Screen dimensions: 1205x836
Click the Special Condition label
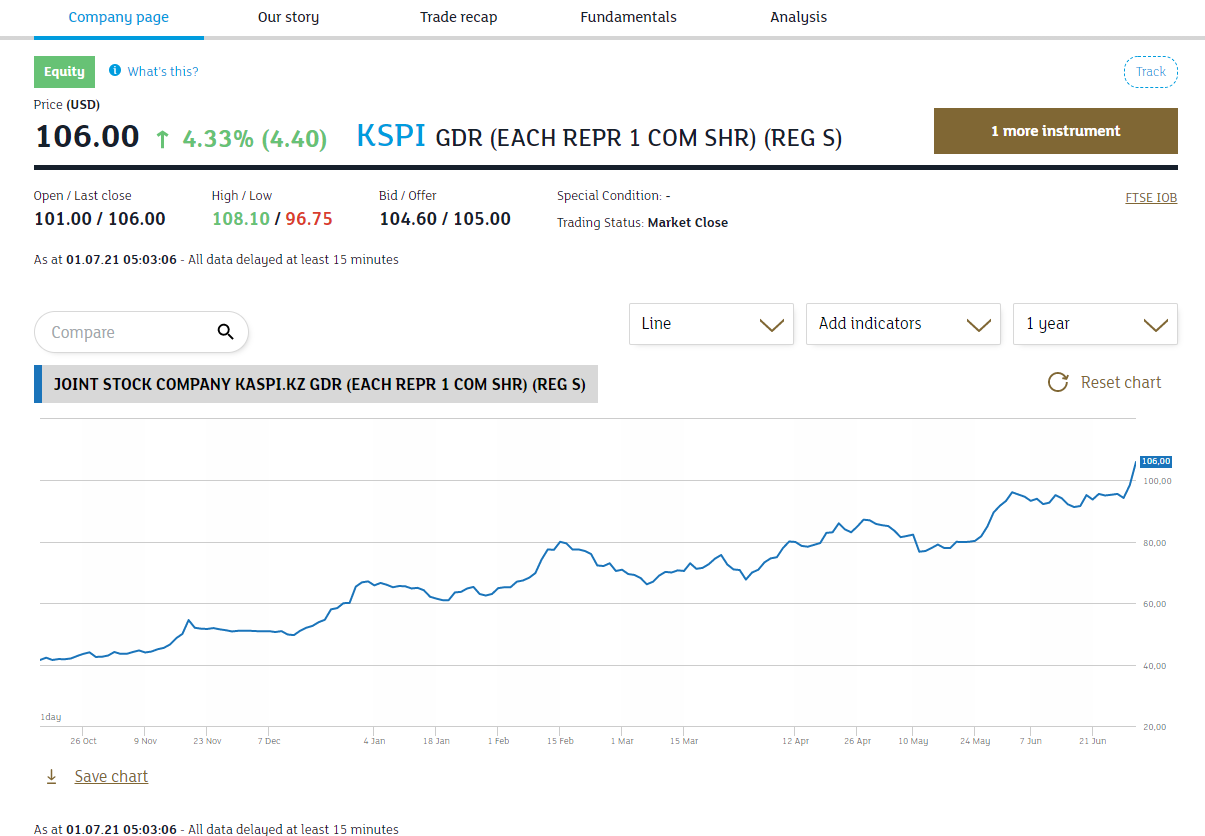609,196
